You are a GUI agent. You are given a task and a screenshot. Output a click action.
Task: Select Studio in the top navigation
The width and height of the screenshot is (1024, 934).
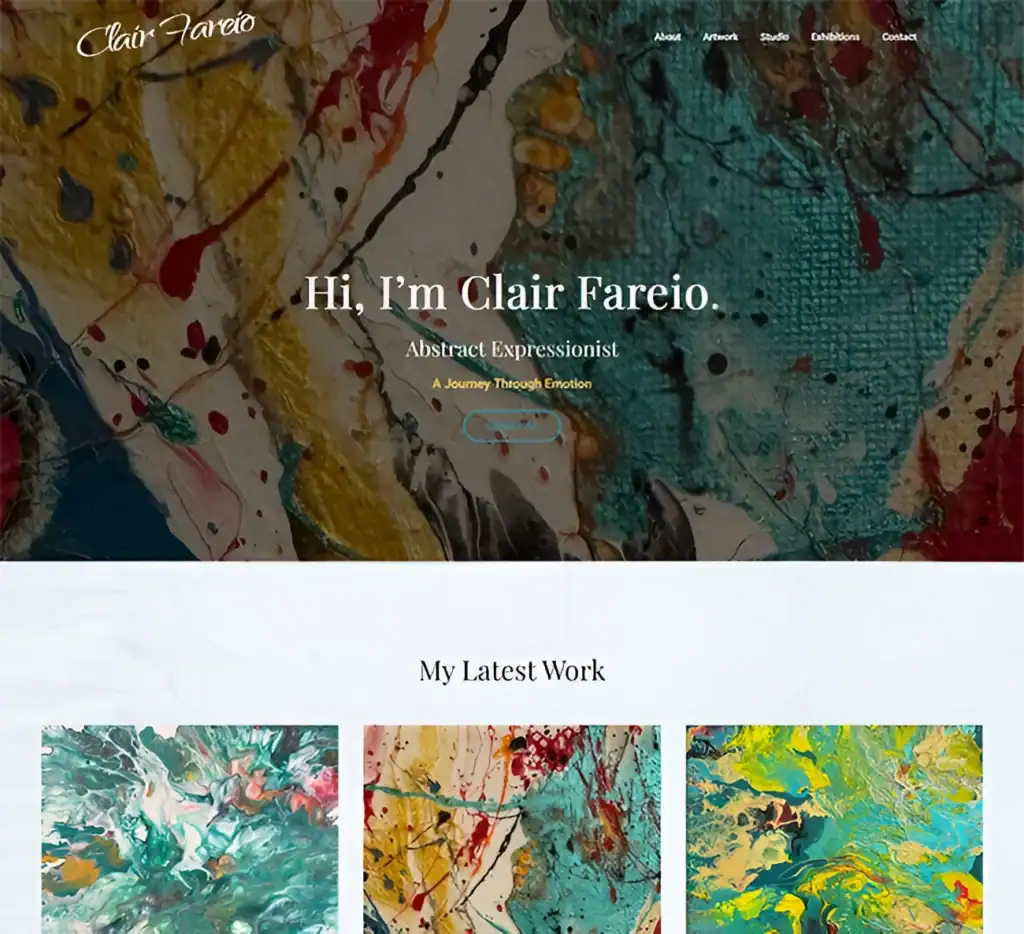click(x=775, y=37)
